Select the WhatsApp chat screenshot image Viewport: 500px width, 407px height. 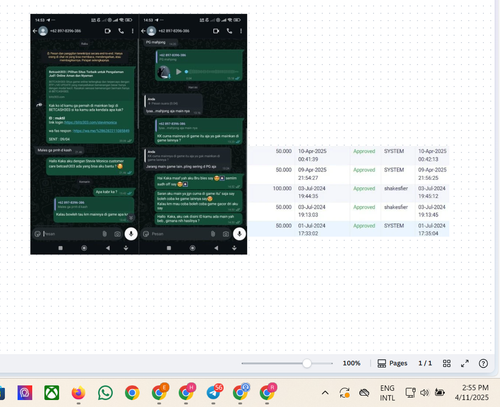tap(139, 134)
